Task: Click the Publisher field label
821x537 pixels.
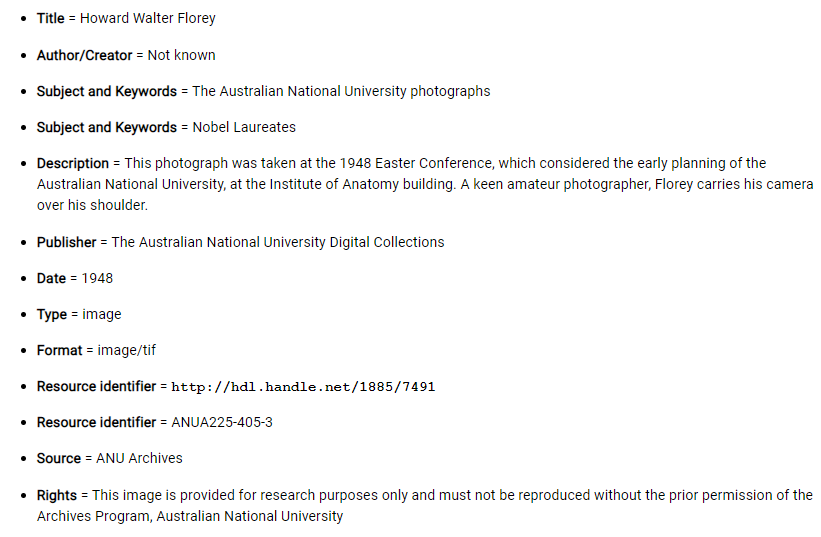Action: (66, 242)
